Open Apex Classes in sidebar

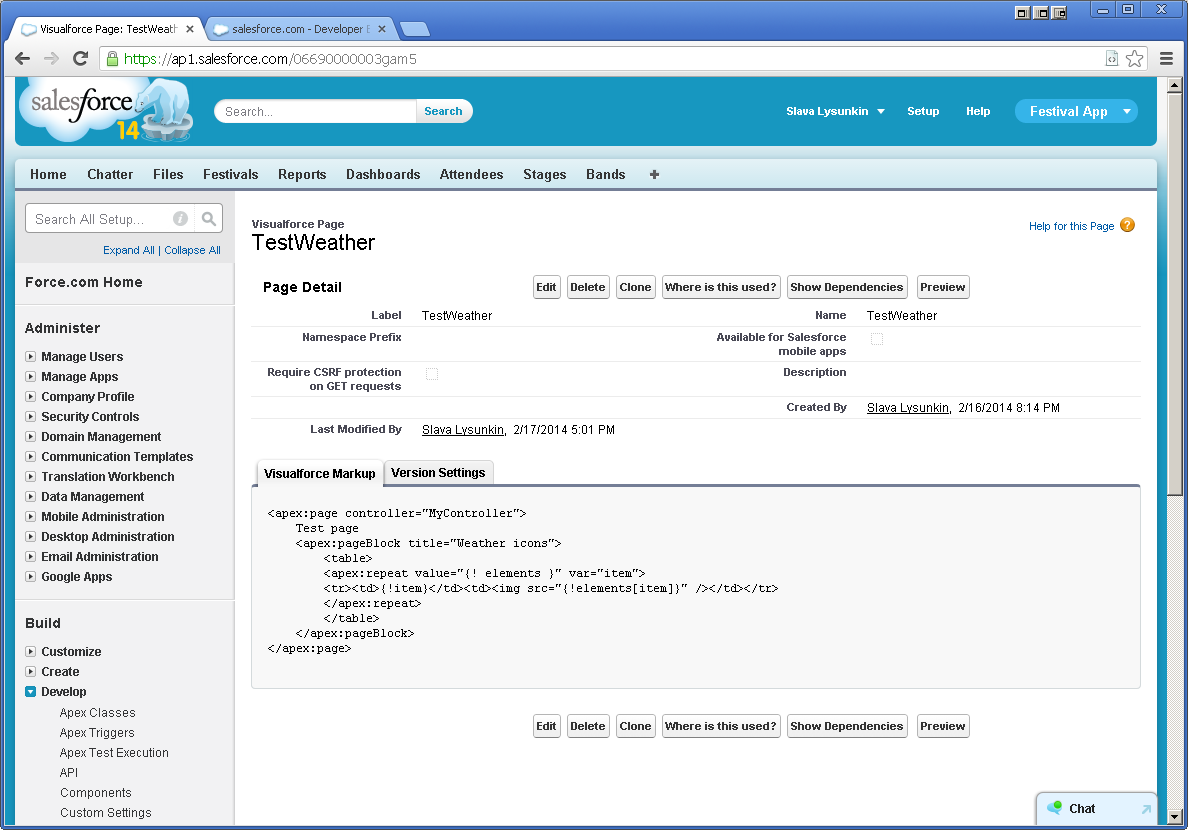(98, 713)
